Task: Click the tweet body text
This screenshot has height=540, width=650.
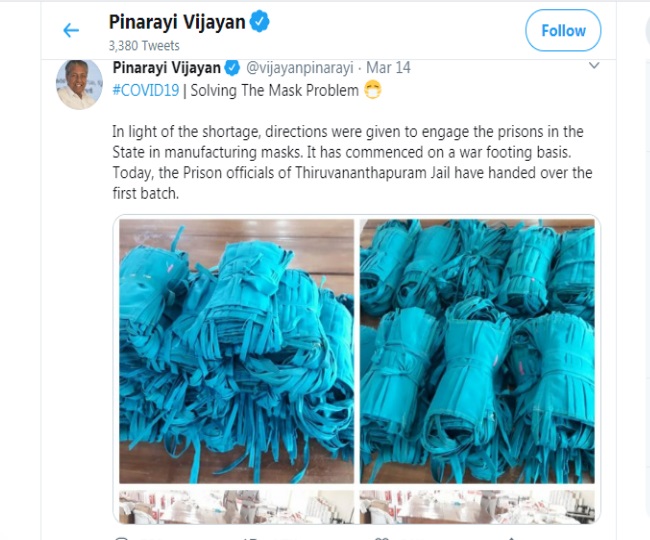Action: 352,162
